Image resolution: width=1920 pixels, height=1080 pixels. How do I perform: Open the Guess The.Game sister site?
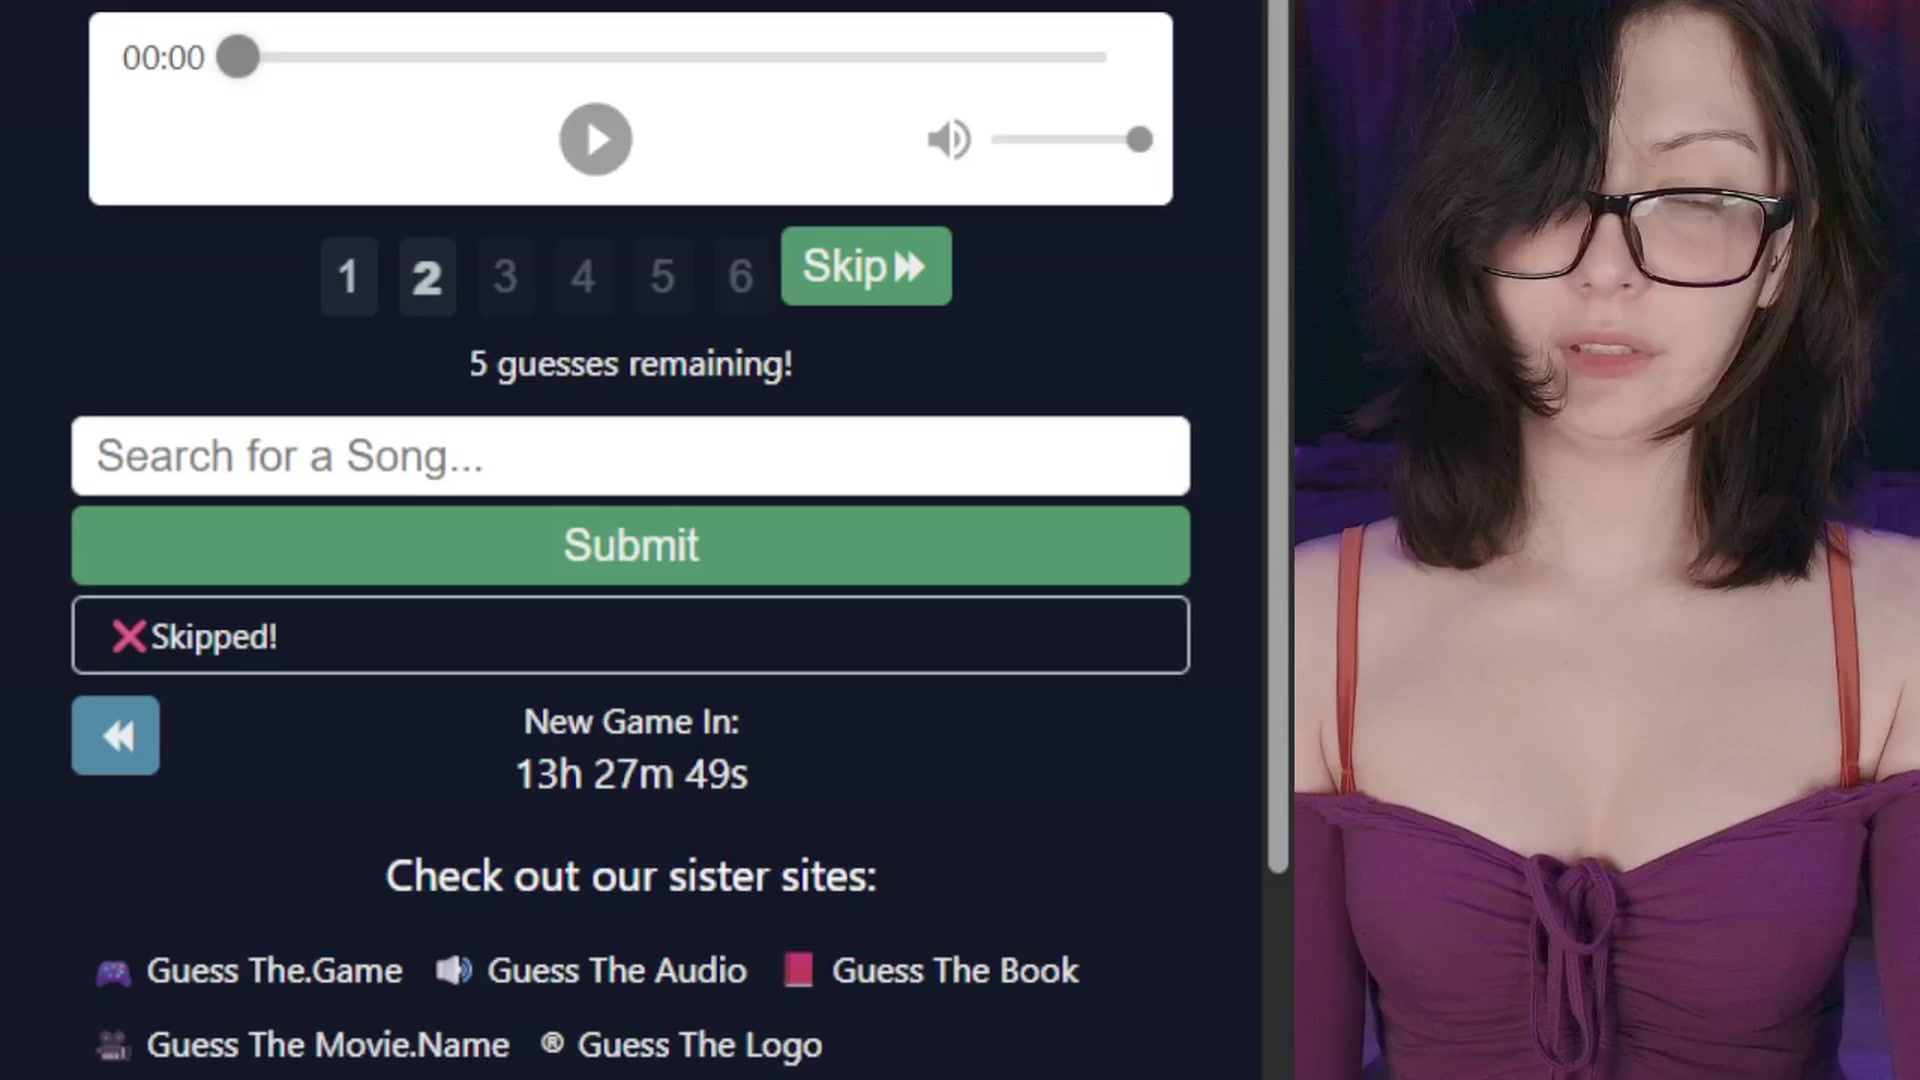tap(274, 970)
